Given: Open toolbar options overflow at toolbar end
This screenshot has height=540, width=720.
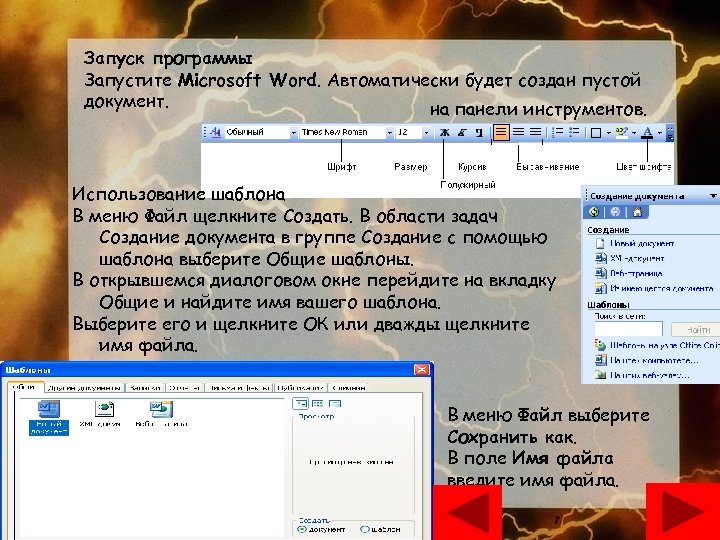Looking at the screenshot, I should (670, 132).
